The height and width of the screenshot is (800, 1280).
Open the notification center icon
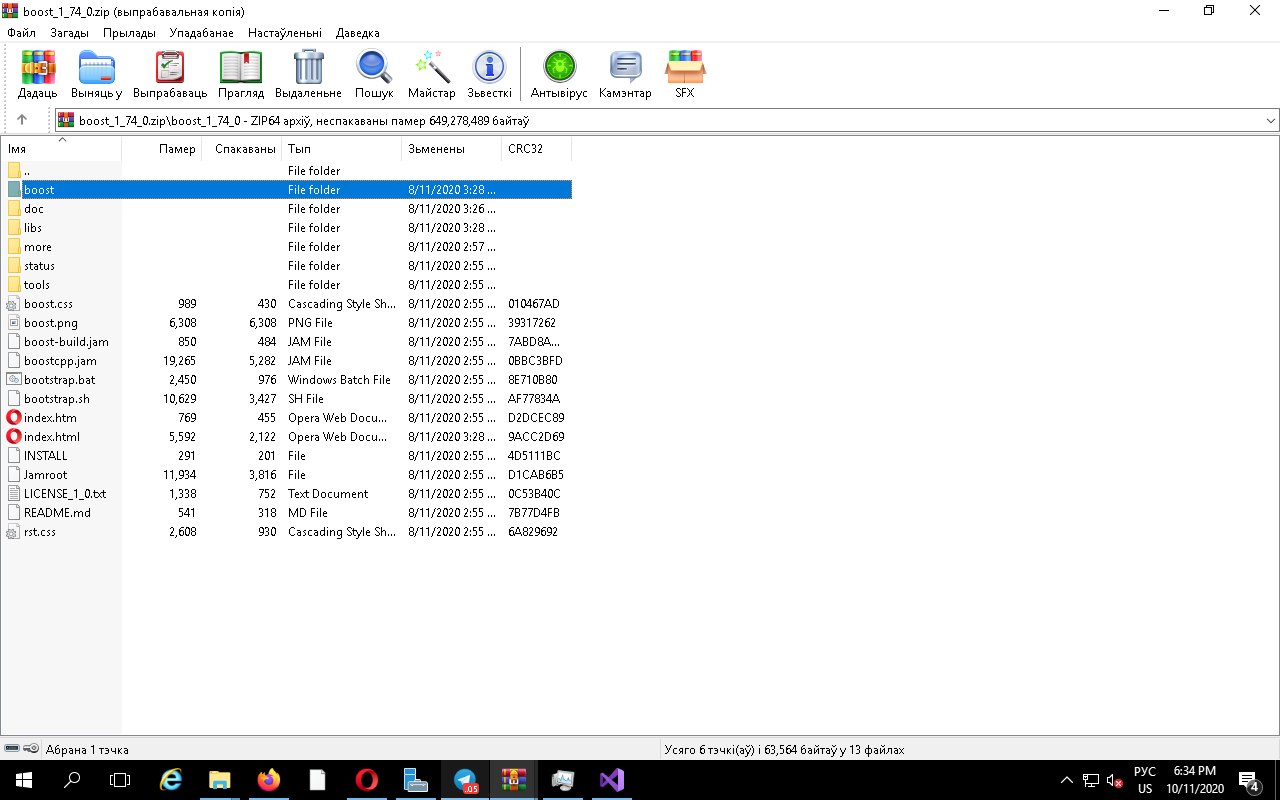[x=1249, y=780]
